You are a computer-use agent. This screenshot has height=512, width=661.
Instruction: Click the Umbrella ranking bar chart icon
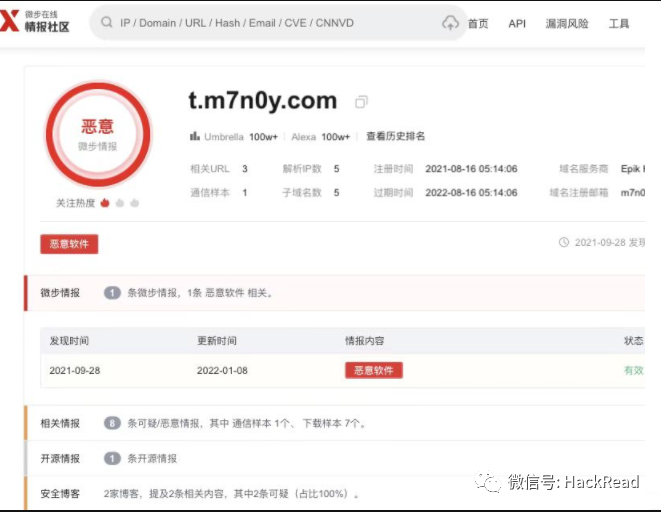pyautogui.click(x=195, y=136)
